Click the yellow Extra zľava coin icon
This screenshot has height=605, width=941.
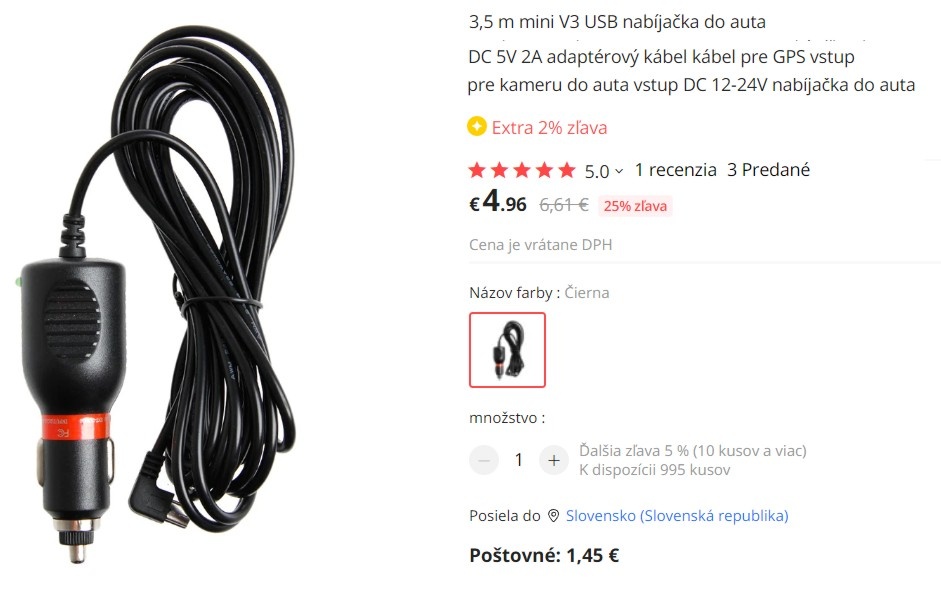click(477, 127)
